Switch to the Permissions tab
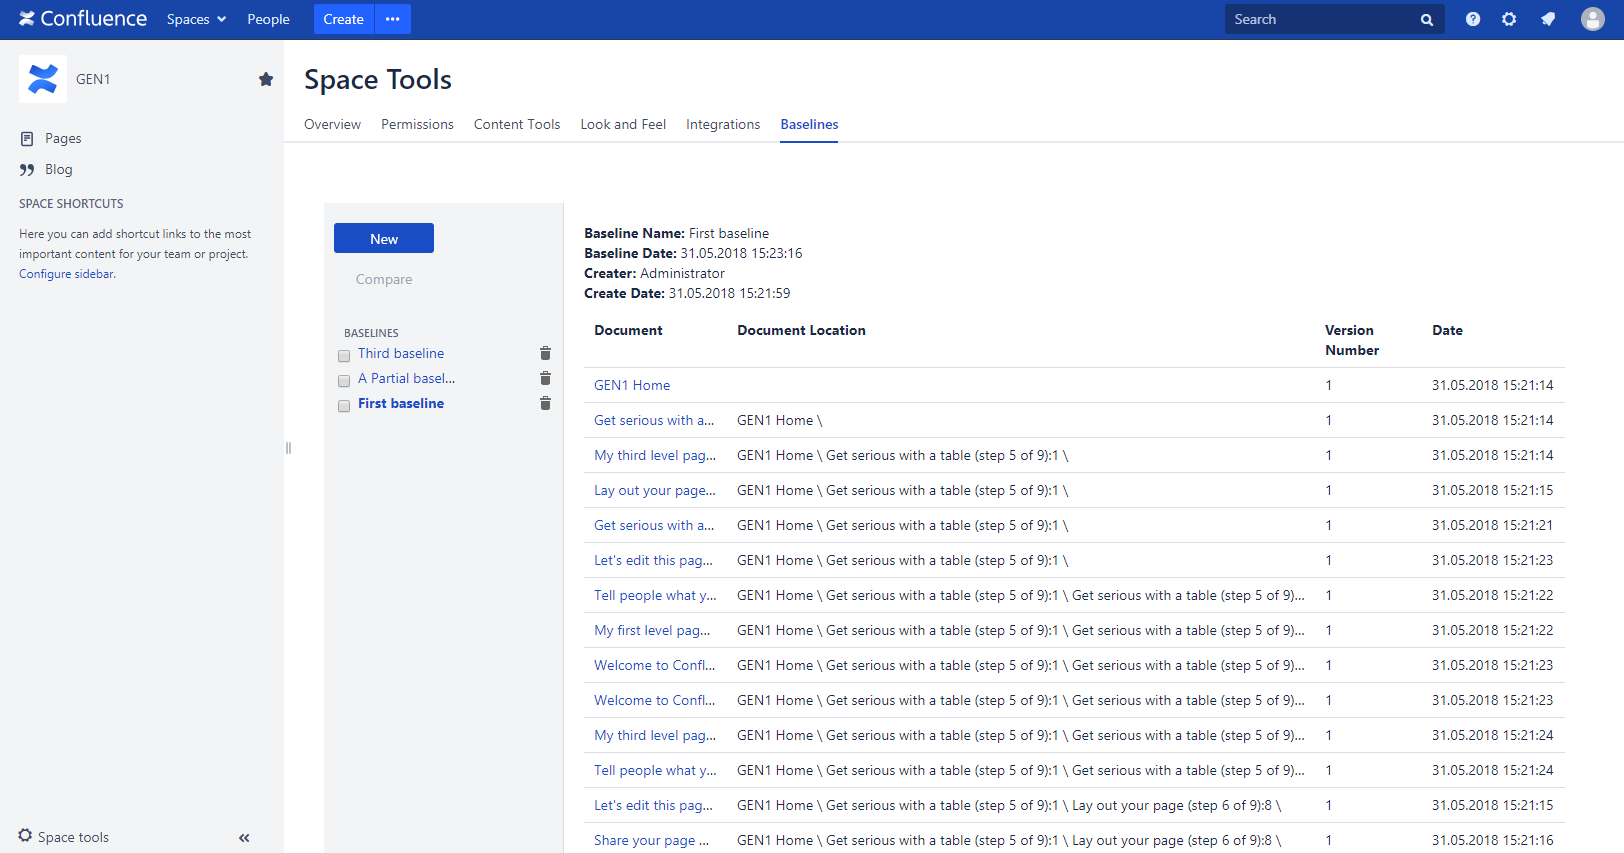This screenshot has width=1624, height=853. [x=417, y=124]
